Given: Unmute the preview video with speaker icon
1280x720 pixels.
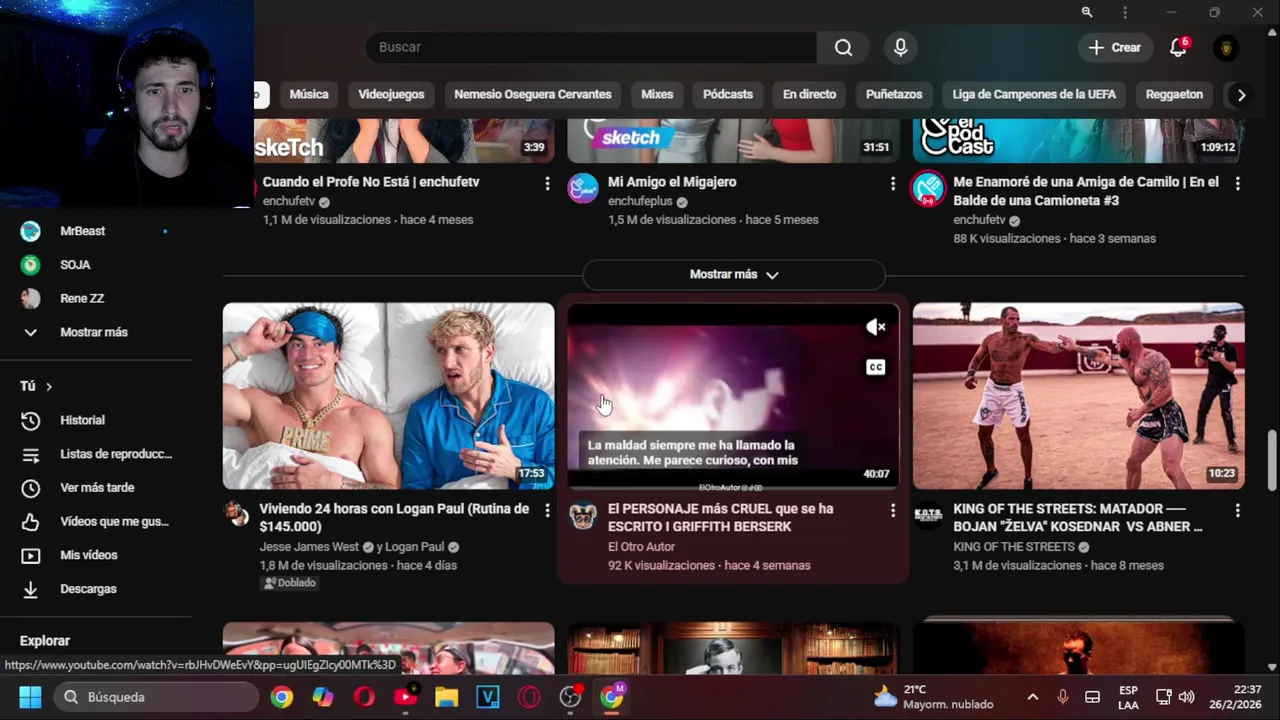Looking at the screenshot, I should tap(875, 327).
